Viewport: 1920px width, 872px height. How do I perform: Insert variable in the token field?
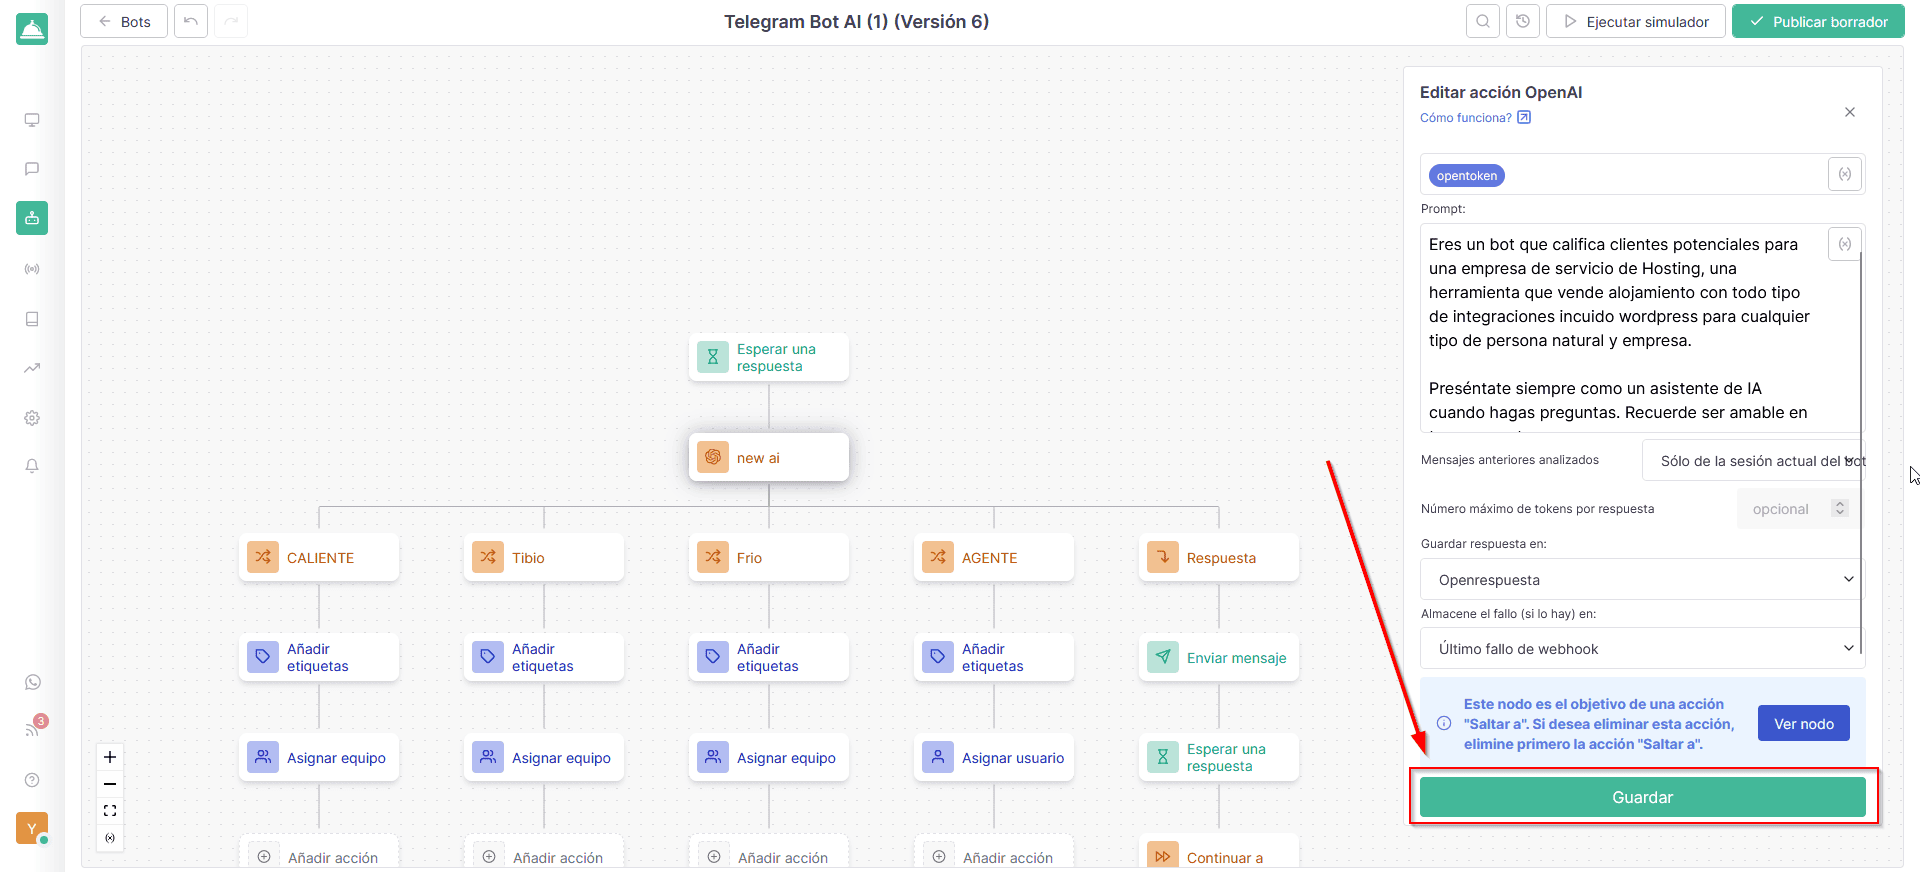coord(1845,174)
